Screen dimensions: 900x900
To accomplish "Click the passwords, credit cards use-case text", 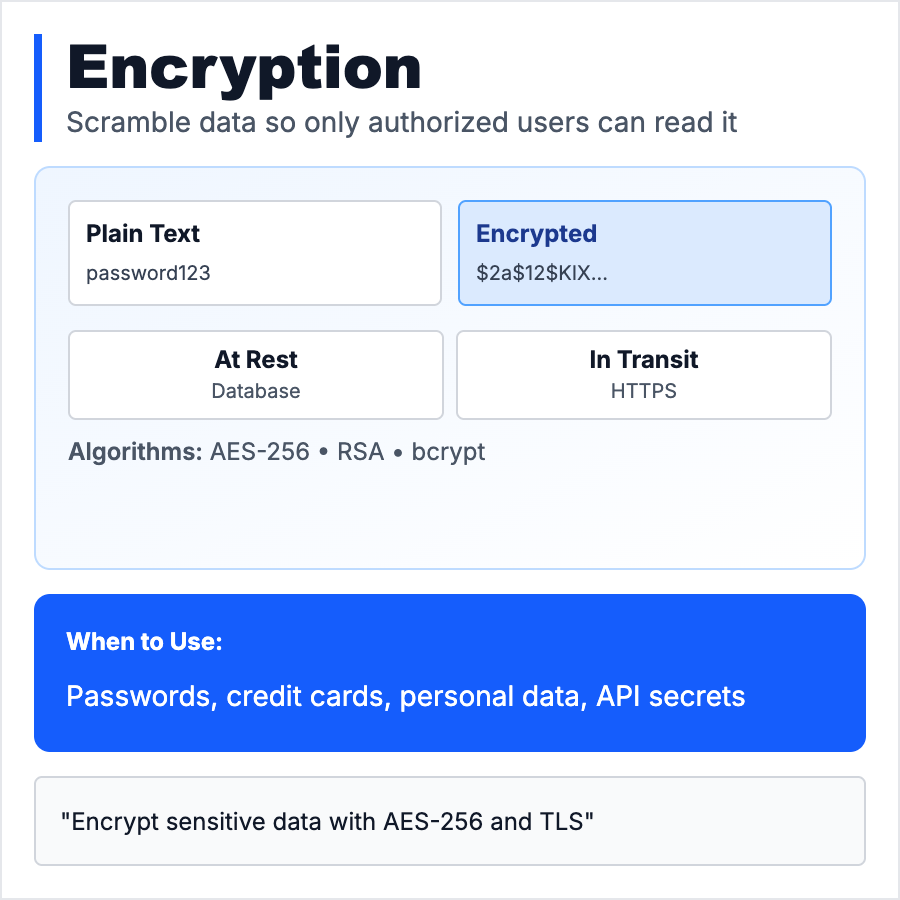I will pos(405,697).
